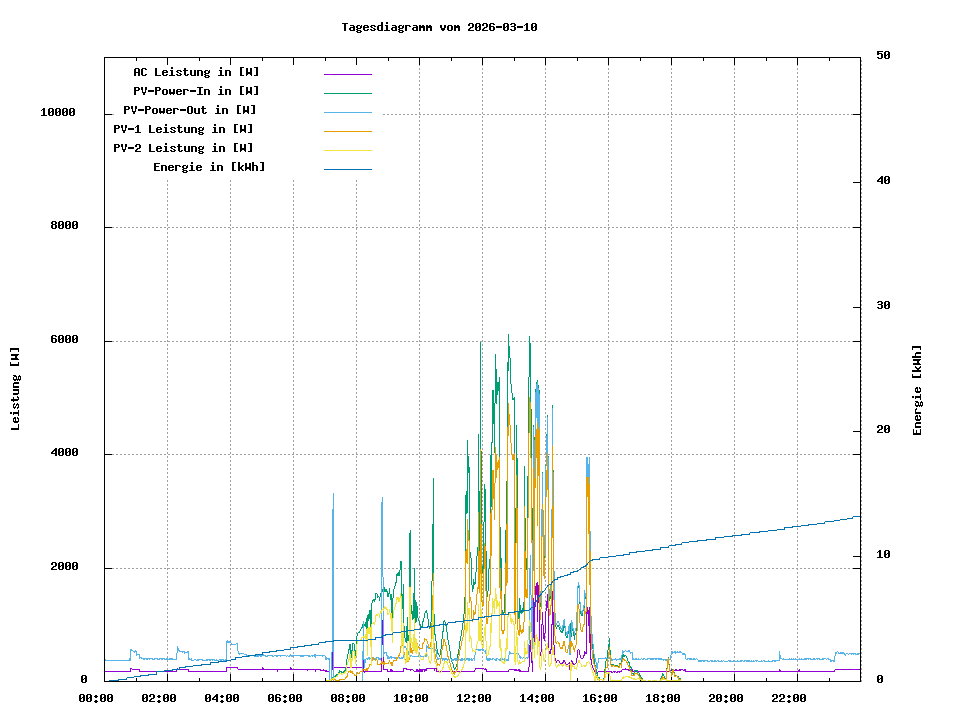Click the chart title 'Tagesdiagramm vom 2026-03-10'
Image resolution: width=960 pixels, height=720 pixels.
click(x=439, y=27)
